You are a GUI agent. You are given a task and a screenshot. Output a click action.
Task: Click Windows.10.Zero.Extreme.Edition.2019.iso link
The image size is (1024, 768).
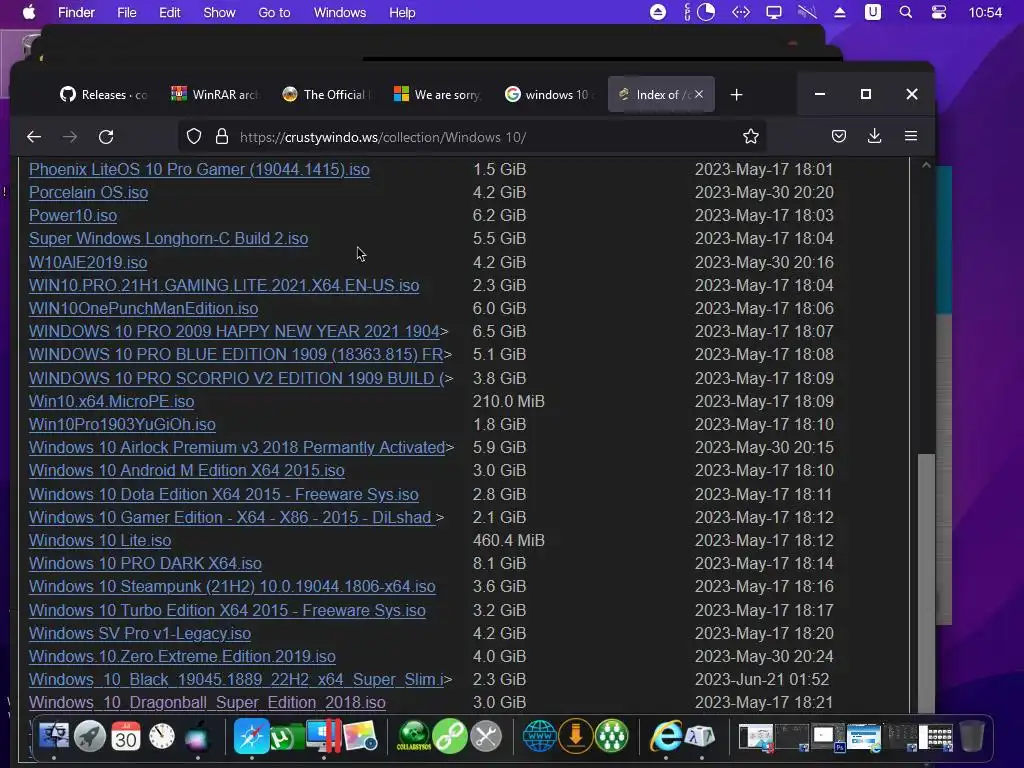(182, 656)
